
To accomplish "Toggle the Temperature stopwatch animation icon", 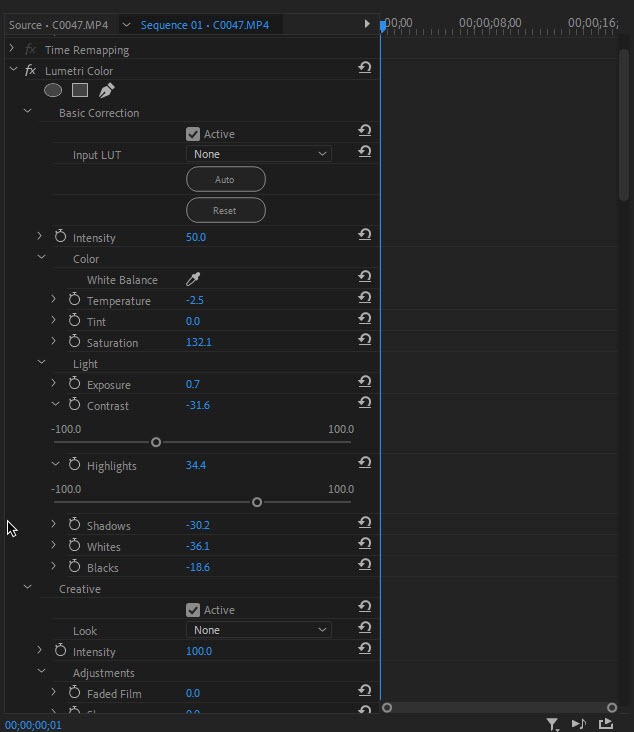I will [74, 300].
